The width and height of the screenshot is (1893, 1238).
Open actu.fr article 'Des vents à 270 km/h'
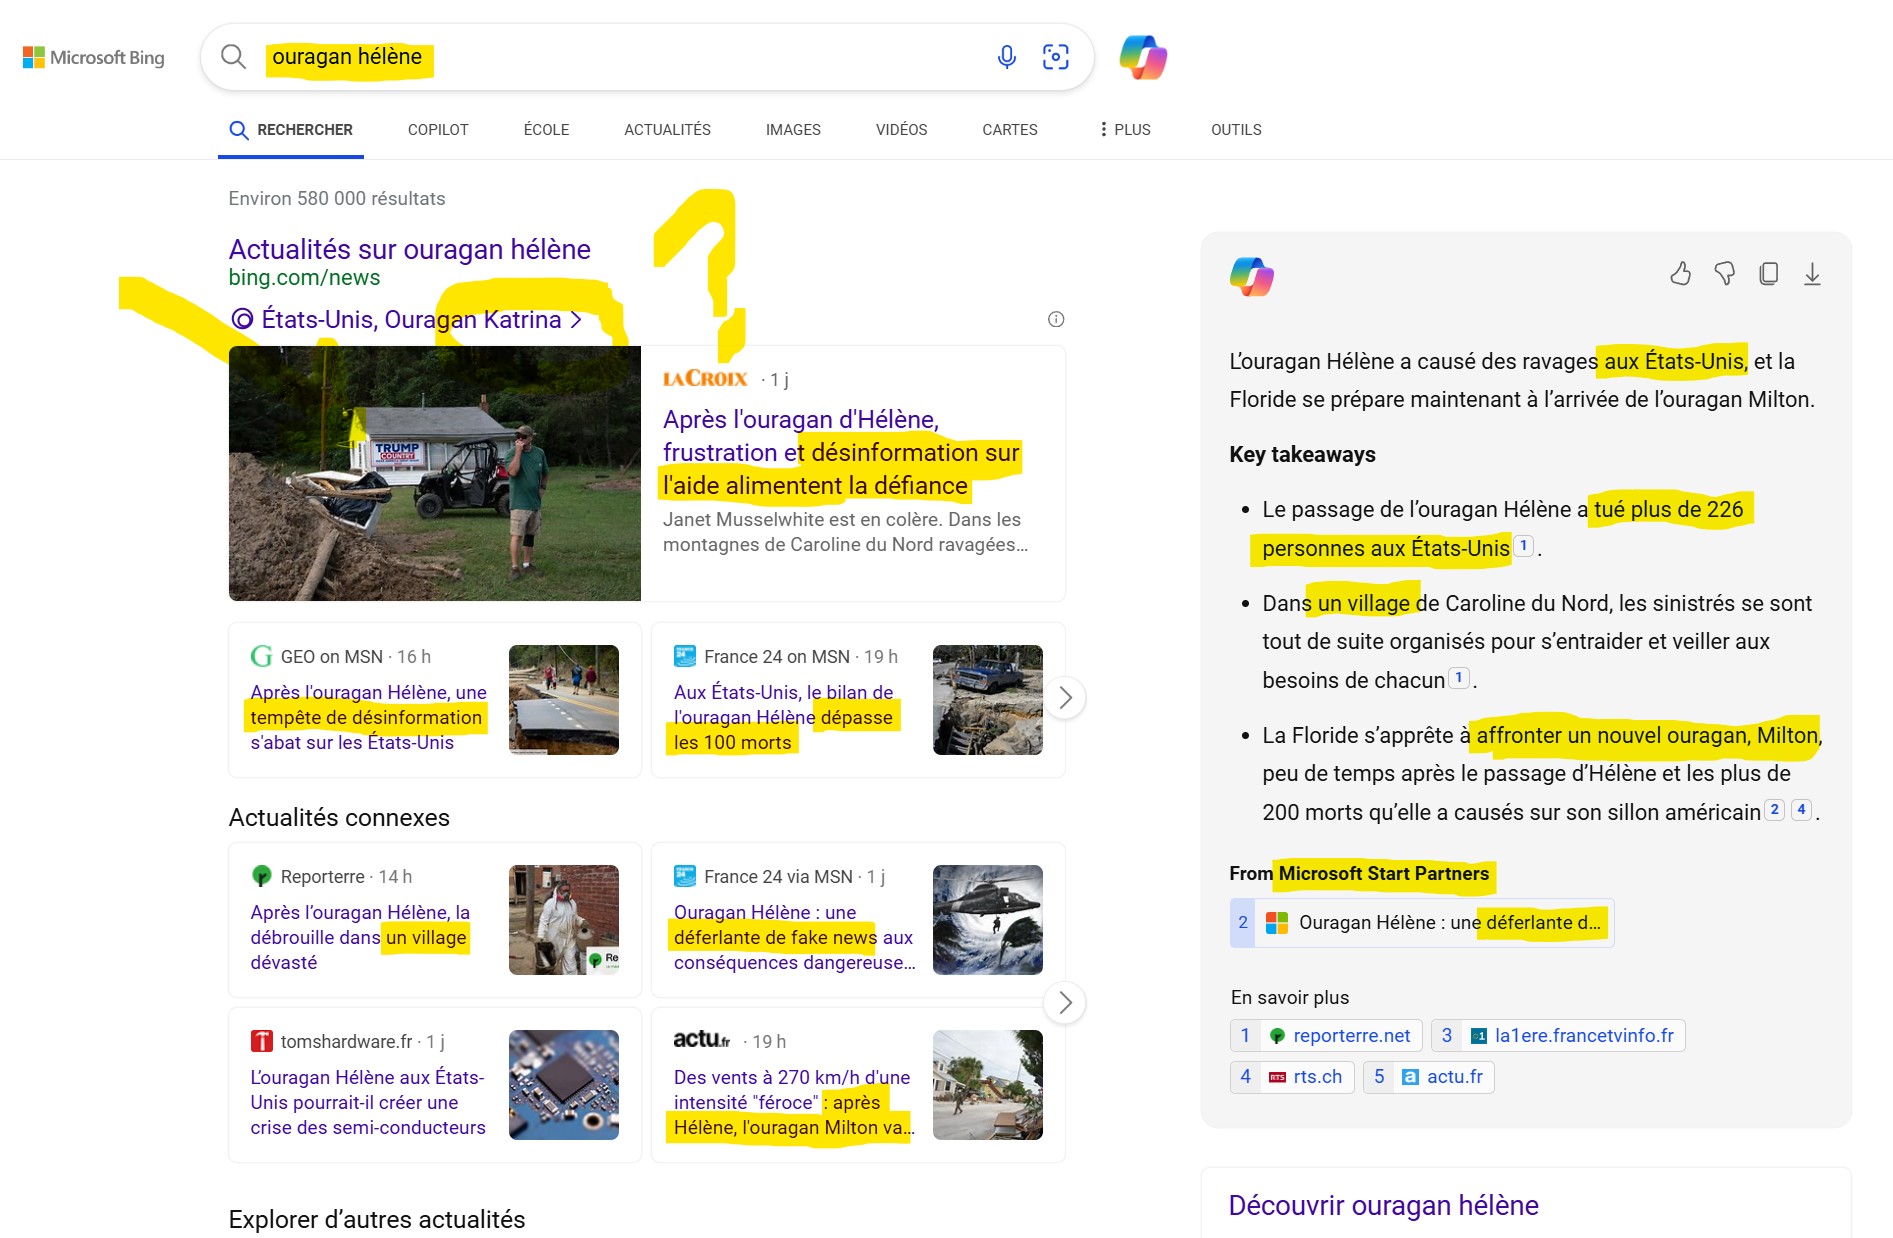click(x=794, y=1102)
